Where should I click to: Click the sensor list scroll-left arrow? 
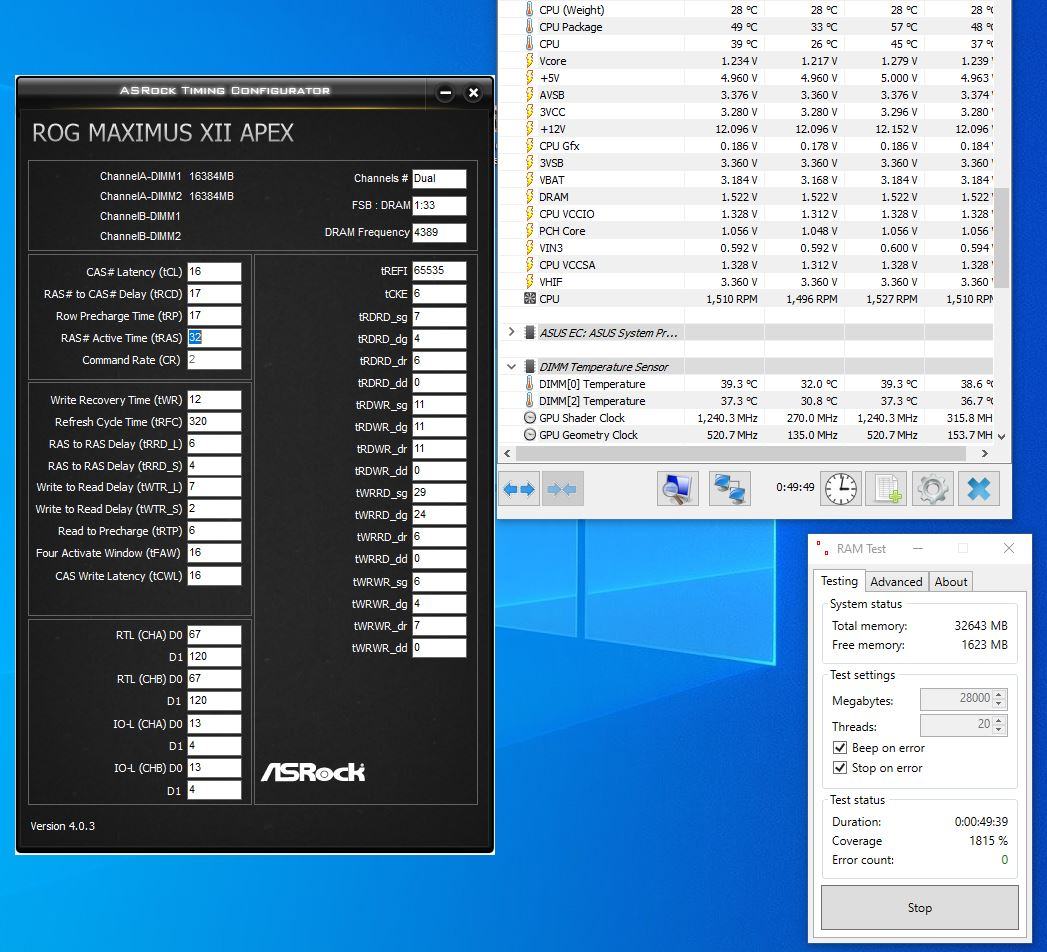(507, 453)
